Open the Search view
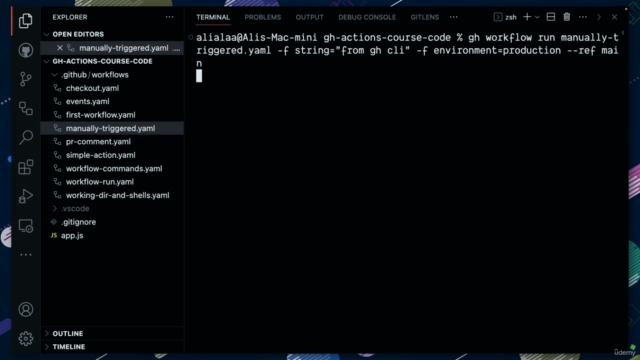Screen dimensions: 640x360 point(25,137)
